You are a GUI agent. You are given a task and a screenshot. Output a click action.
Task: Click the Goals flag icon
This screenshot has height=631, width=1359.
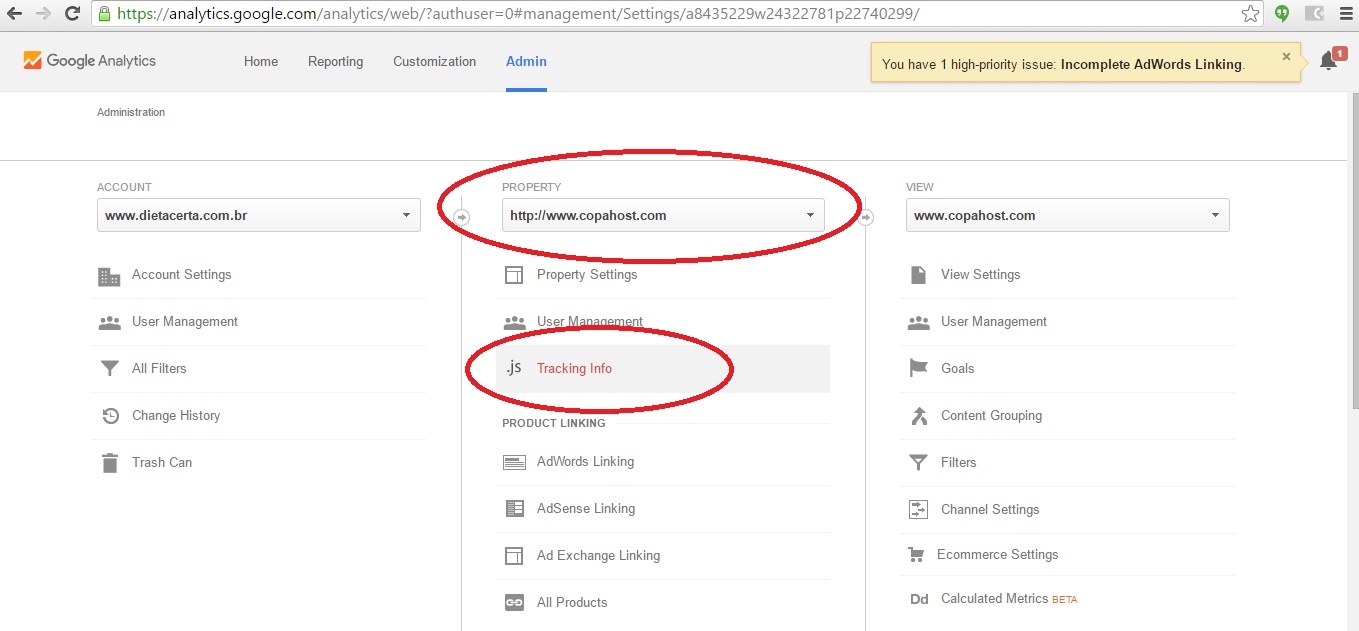click(x=918, y=369)
